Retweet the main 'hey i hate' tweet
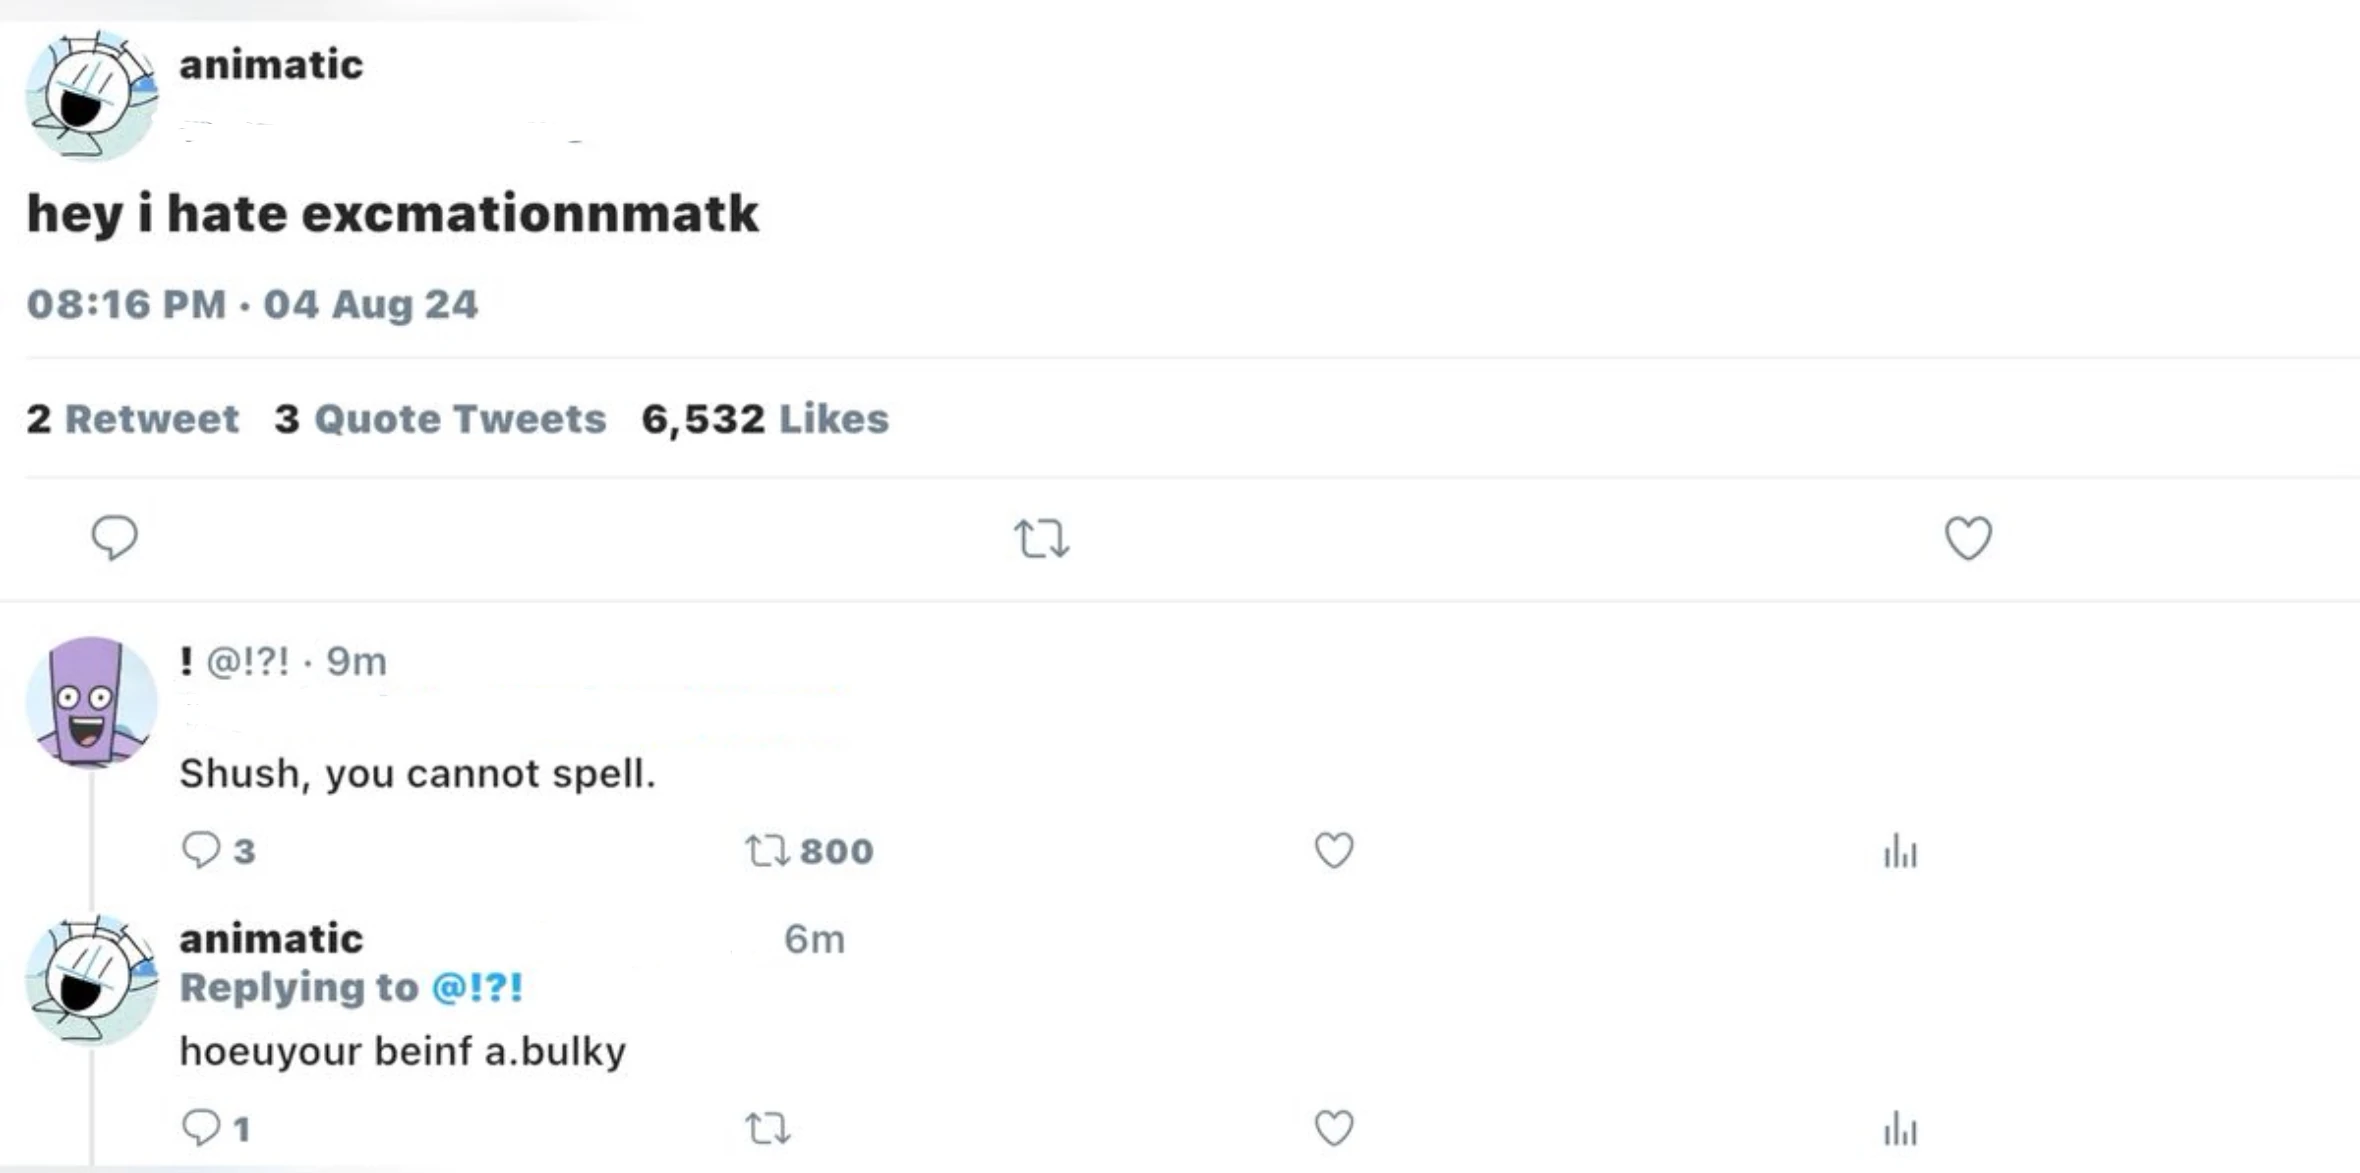 pos(1041,539)
